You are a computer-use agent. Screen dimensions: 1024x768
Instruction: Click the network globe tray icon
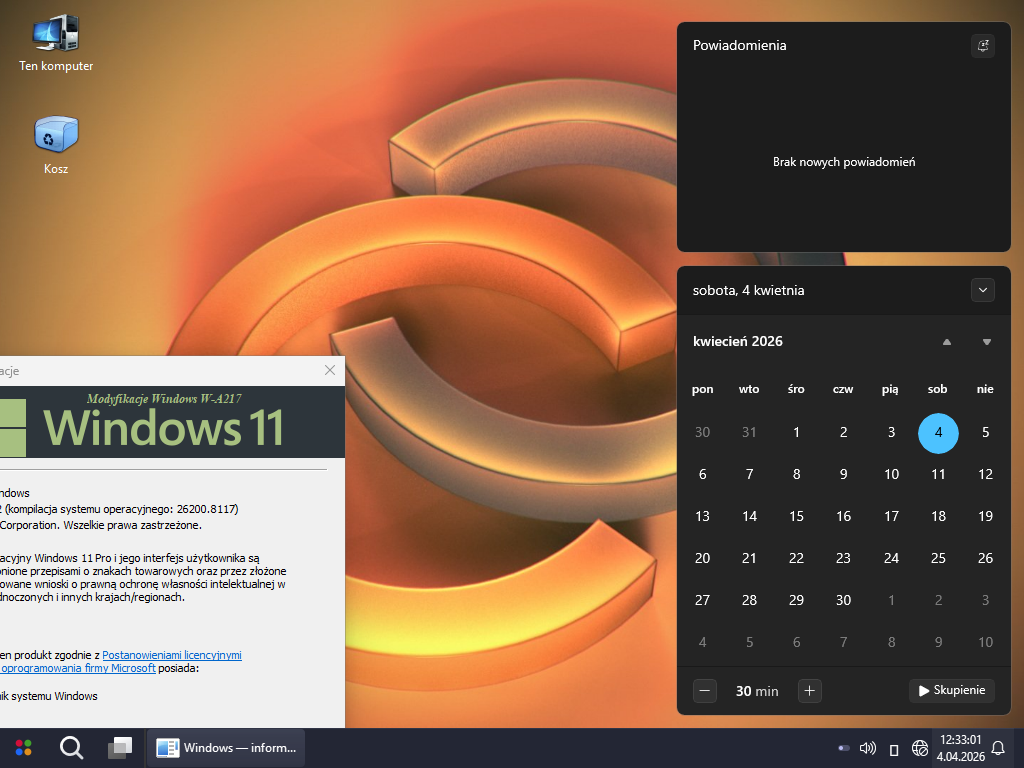920,748
